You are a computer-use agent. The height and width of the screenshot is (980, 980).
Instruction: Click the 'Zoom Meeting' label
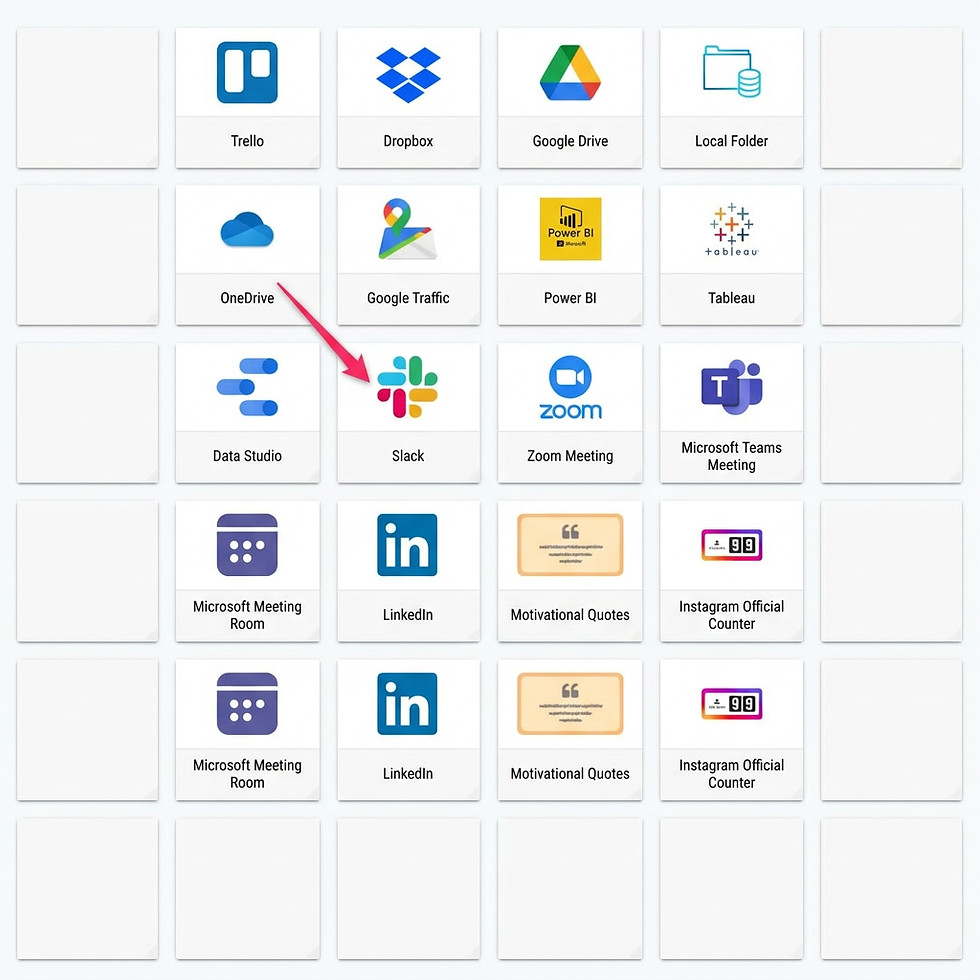point(570,456)
